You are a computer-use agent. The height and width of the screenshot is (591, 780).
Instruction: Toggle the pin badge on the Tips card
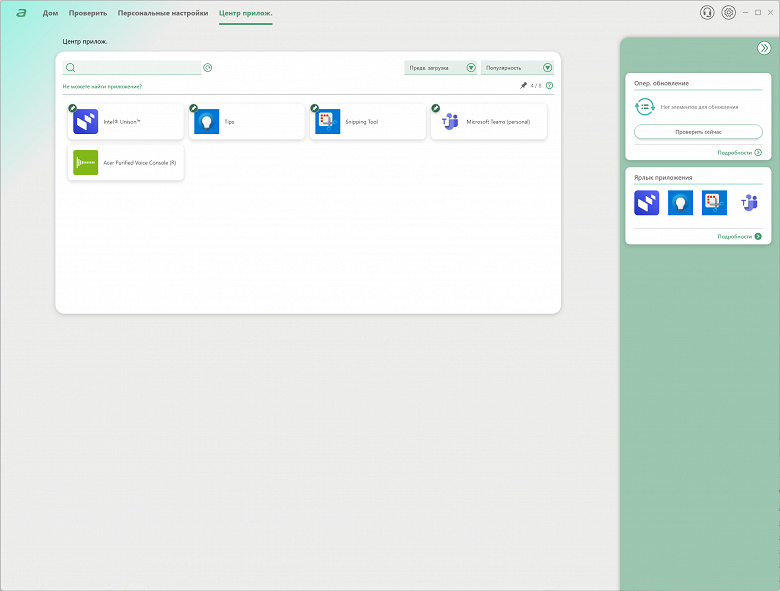point(194,108)
